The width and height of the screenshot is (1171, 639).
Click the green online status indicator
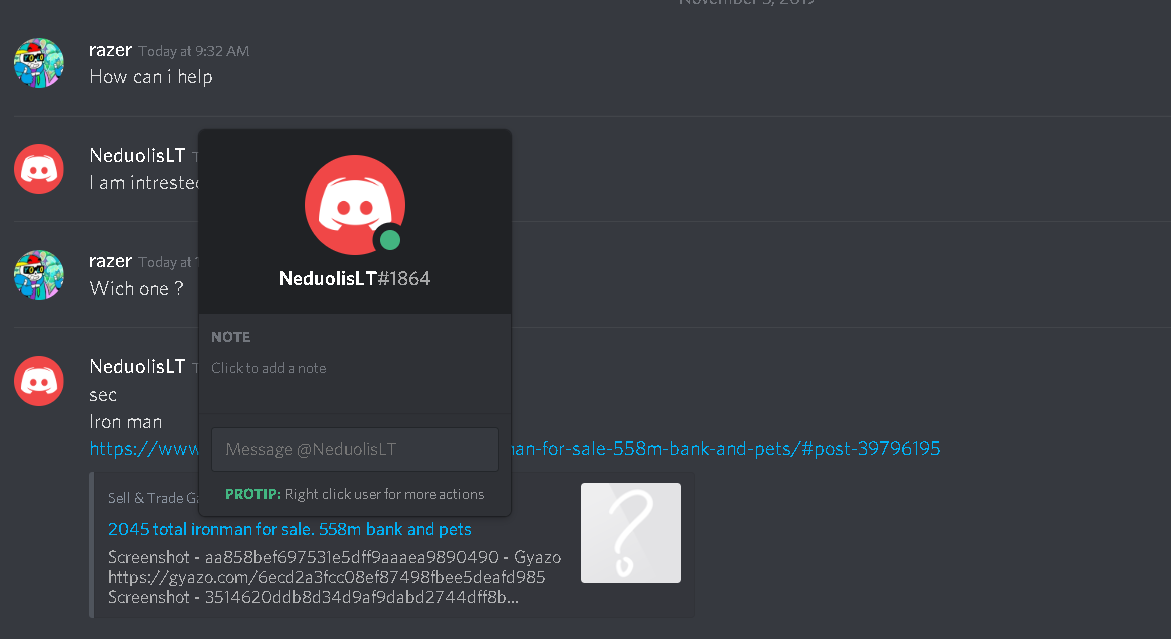(x=390, y=240)
